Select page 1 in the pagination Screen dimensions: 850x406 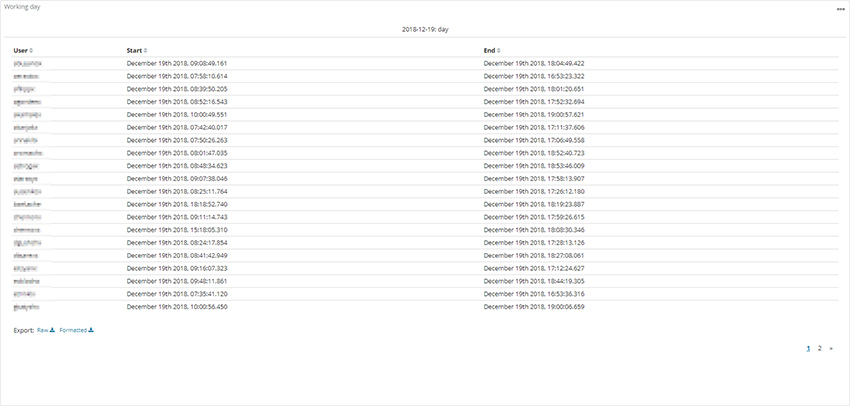click(x=808, y=348)
